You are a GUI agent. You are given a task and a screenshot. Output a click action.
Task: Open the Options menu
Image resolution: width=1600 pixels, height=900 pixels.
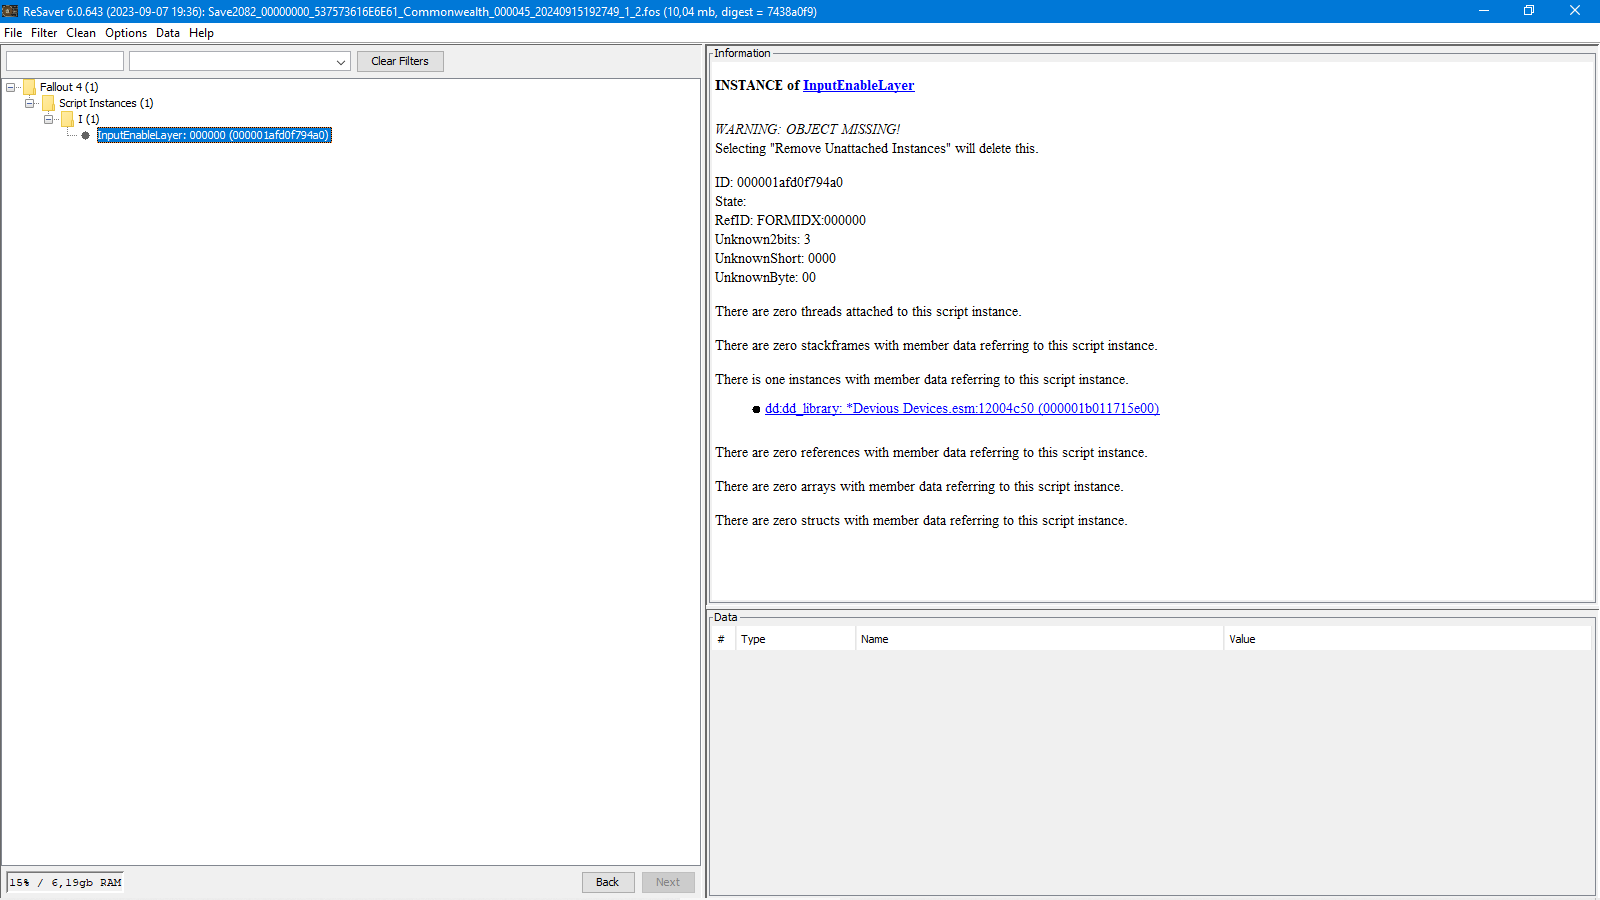click(126, 33)
